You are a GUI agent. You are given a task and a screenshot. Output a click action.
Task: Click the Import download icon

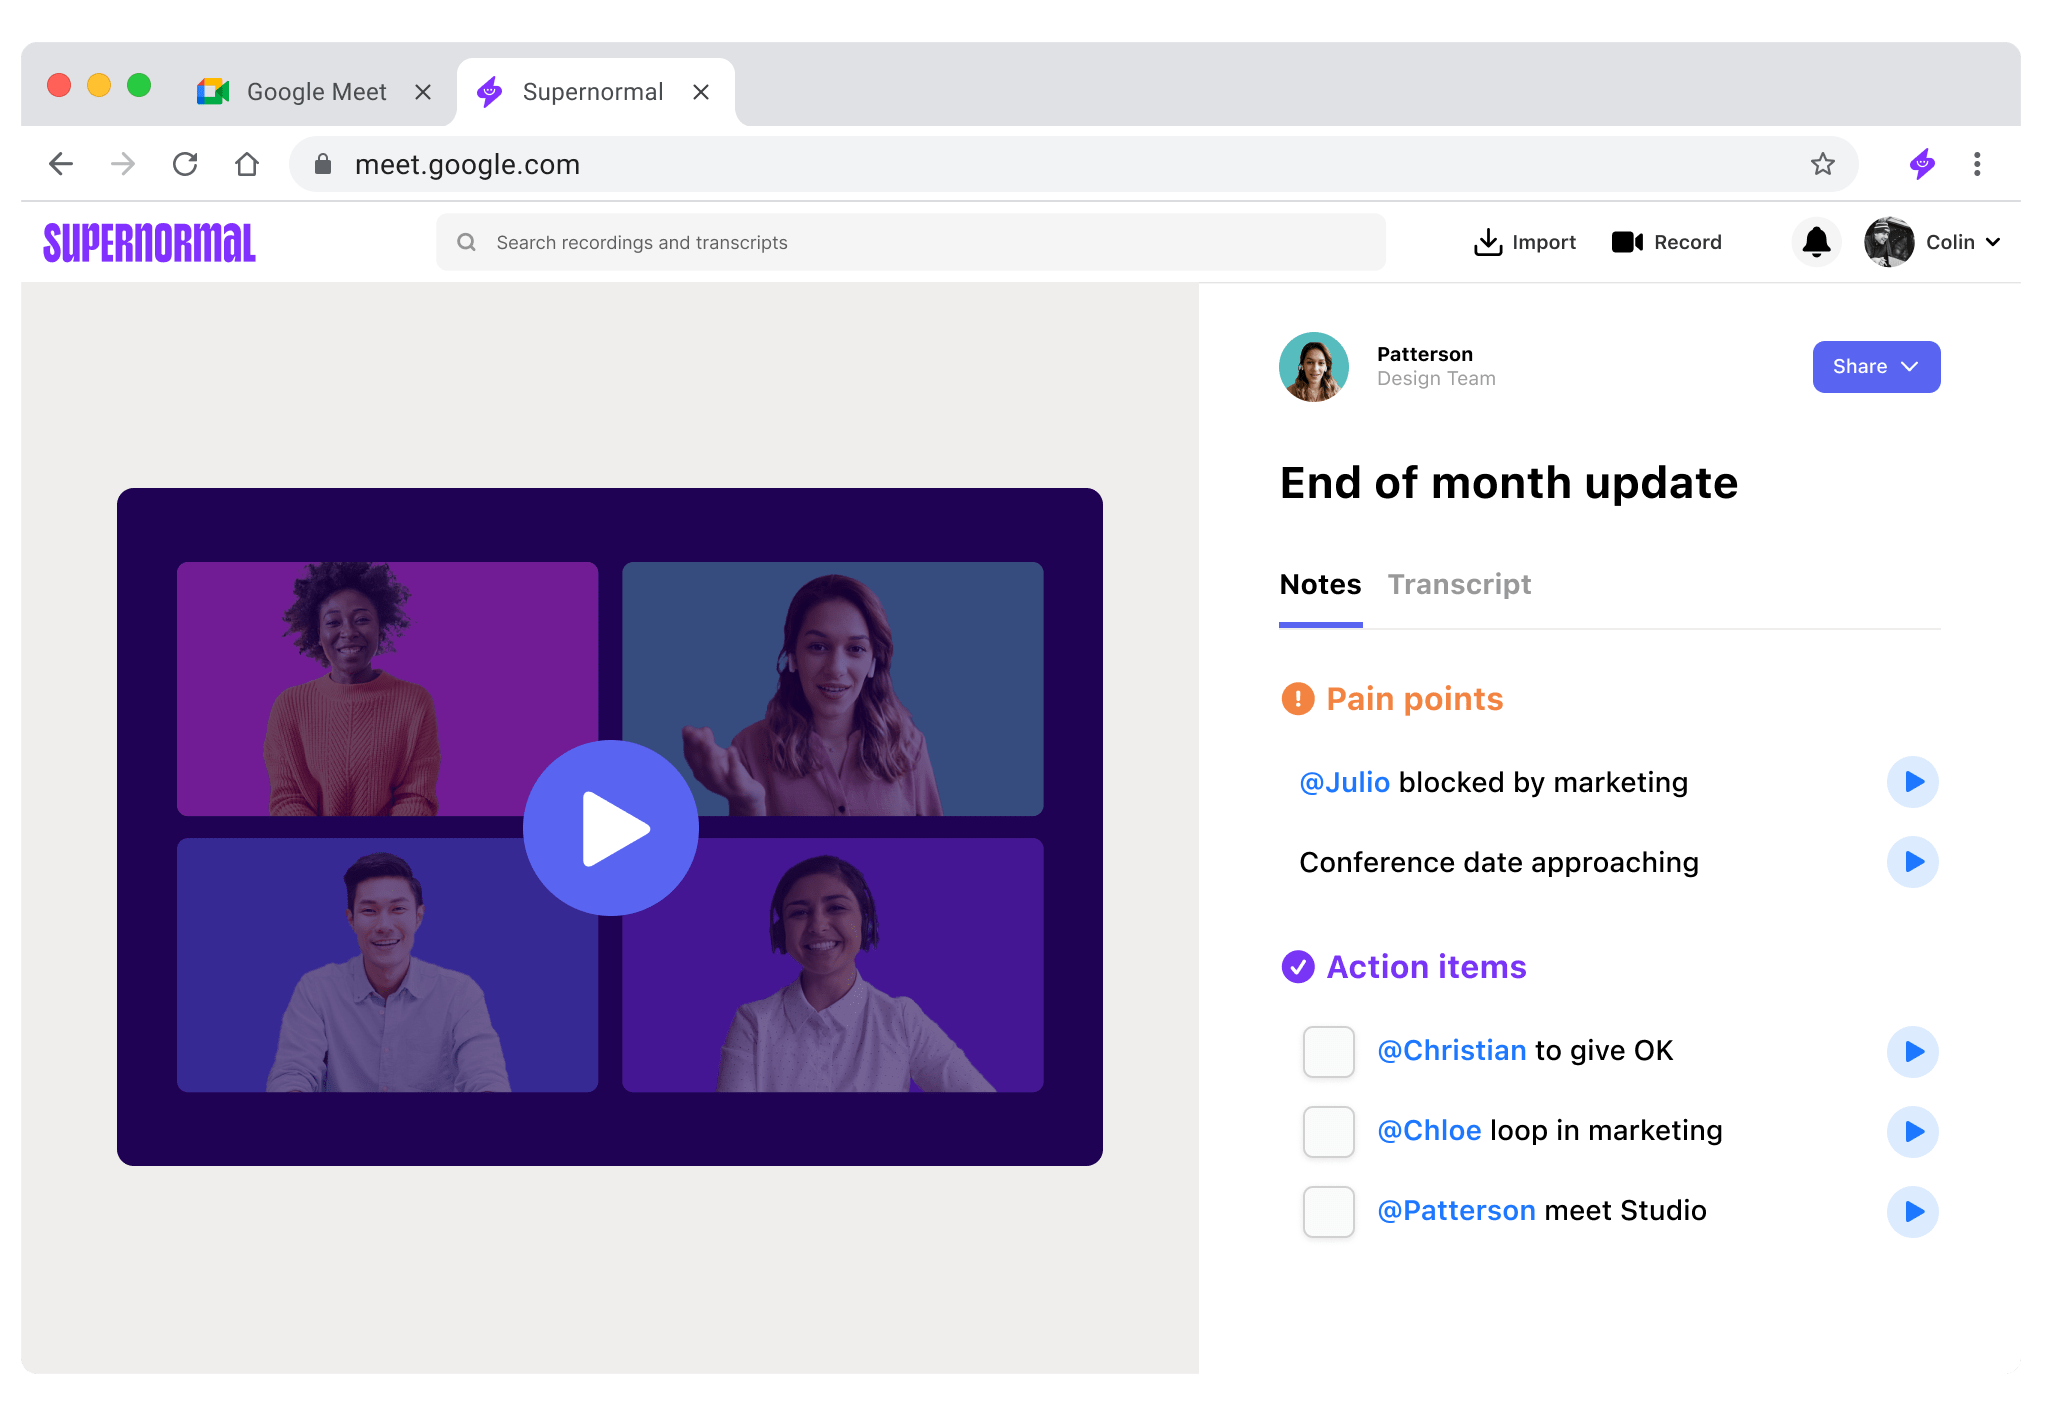tap(1488, 242)
